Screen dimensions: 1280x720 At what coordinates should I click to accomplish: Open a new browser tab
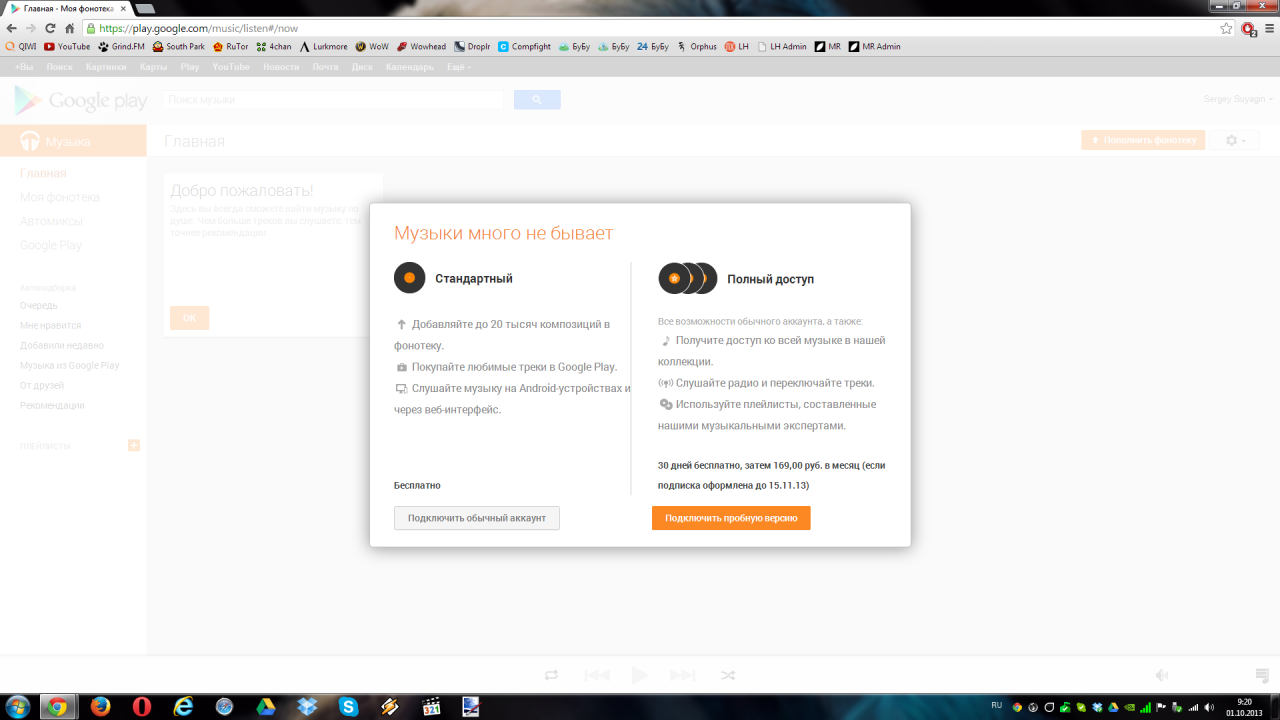click(146, 8)
